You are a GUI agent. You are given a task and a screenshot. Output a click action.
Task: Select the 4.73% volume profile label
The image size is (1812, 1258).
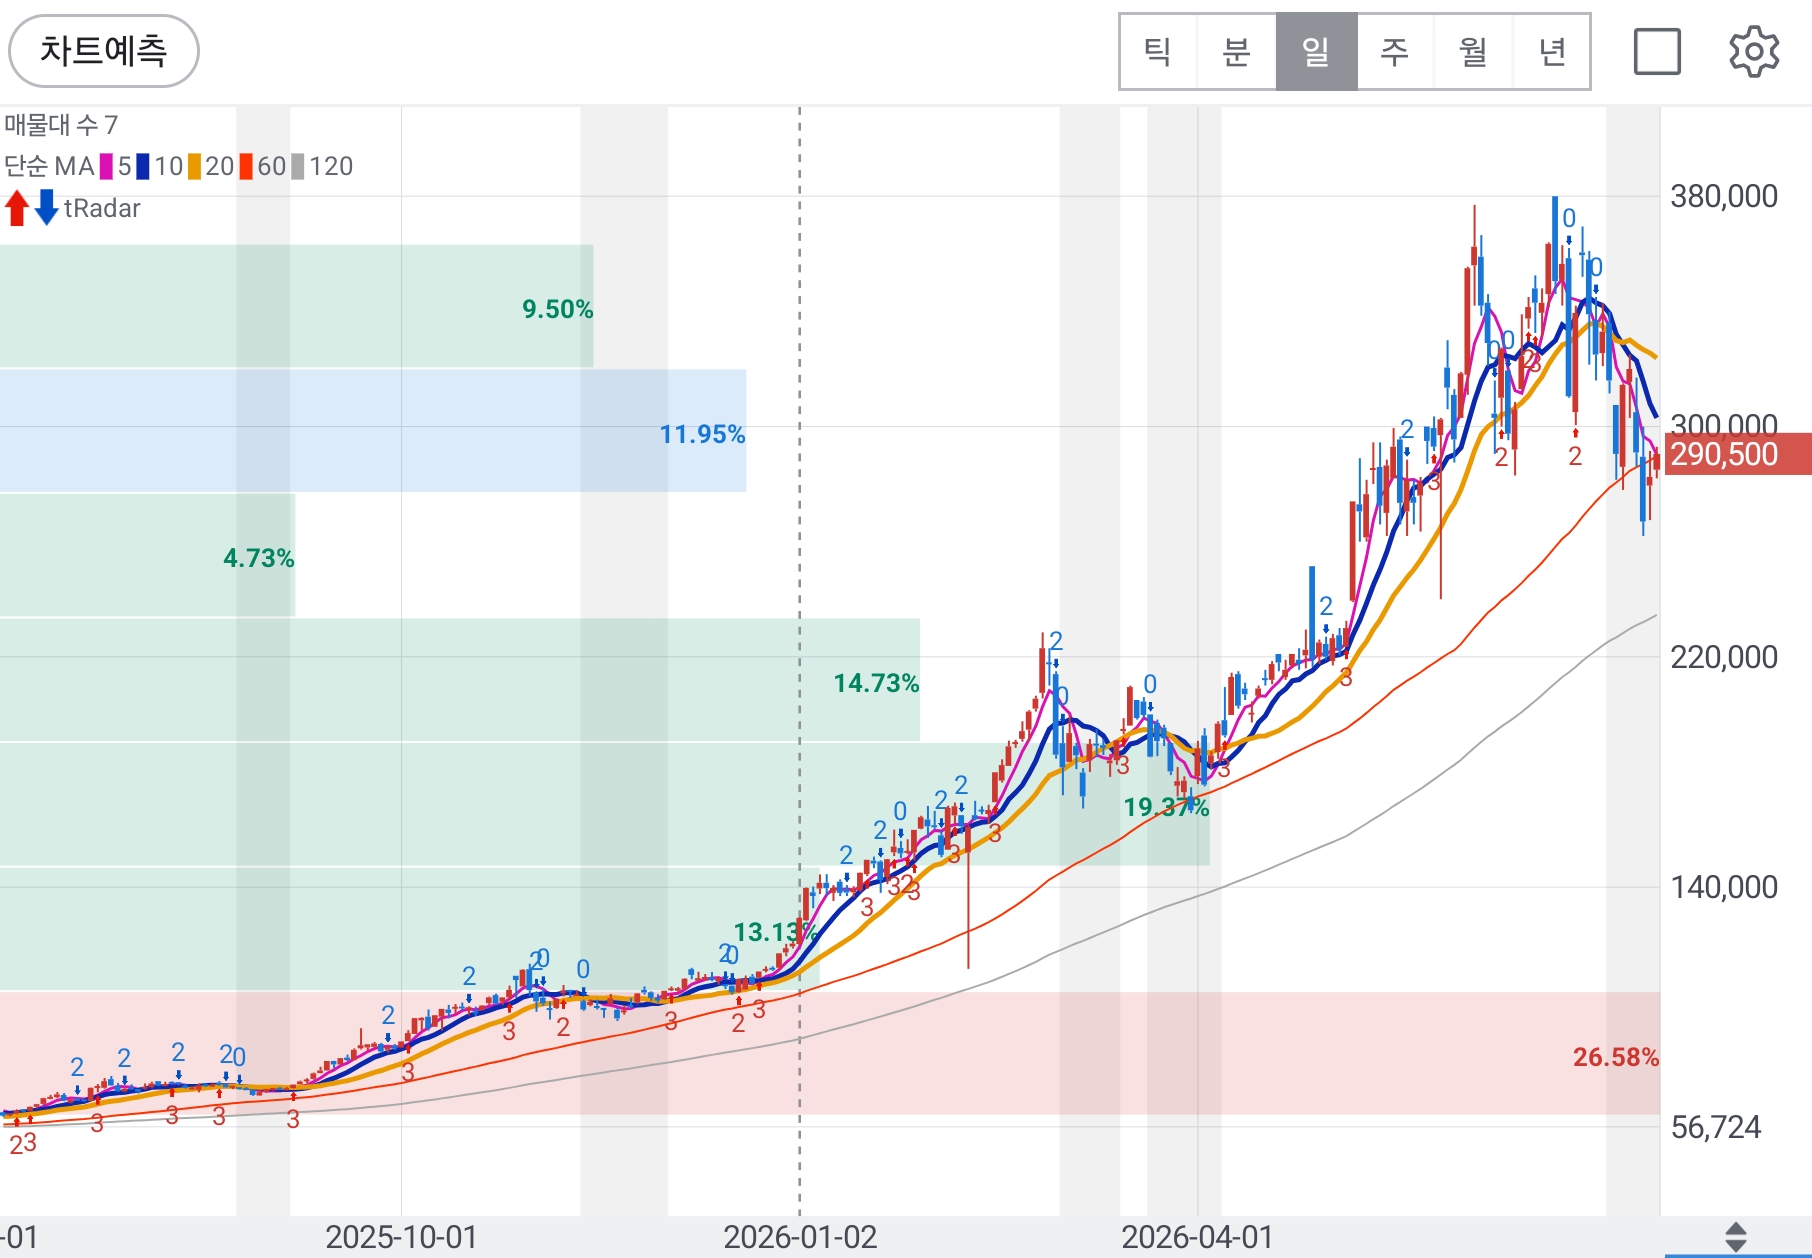(259, 558)
